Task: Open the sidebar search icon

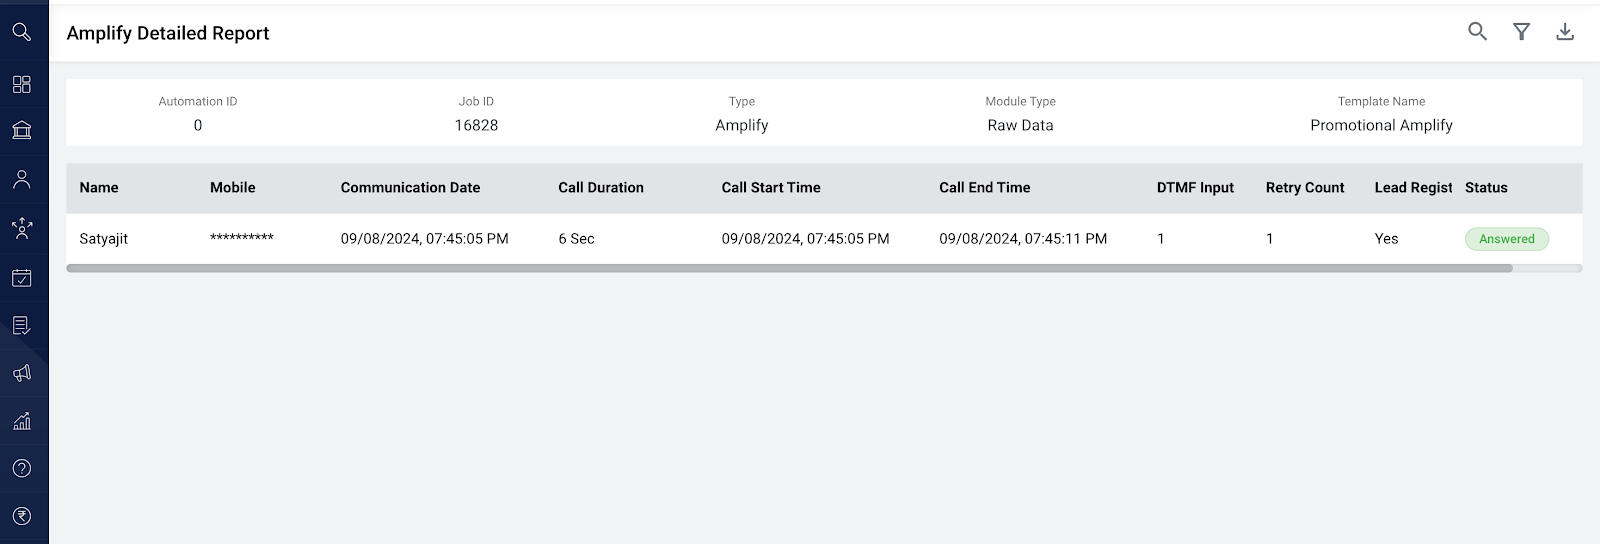Action: coord(22,33)
